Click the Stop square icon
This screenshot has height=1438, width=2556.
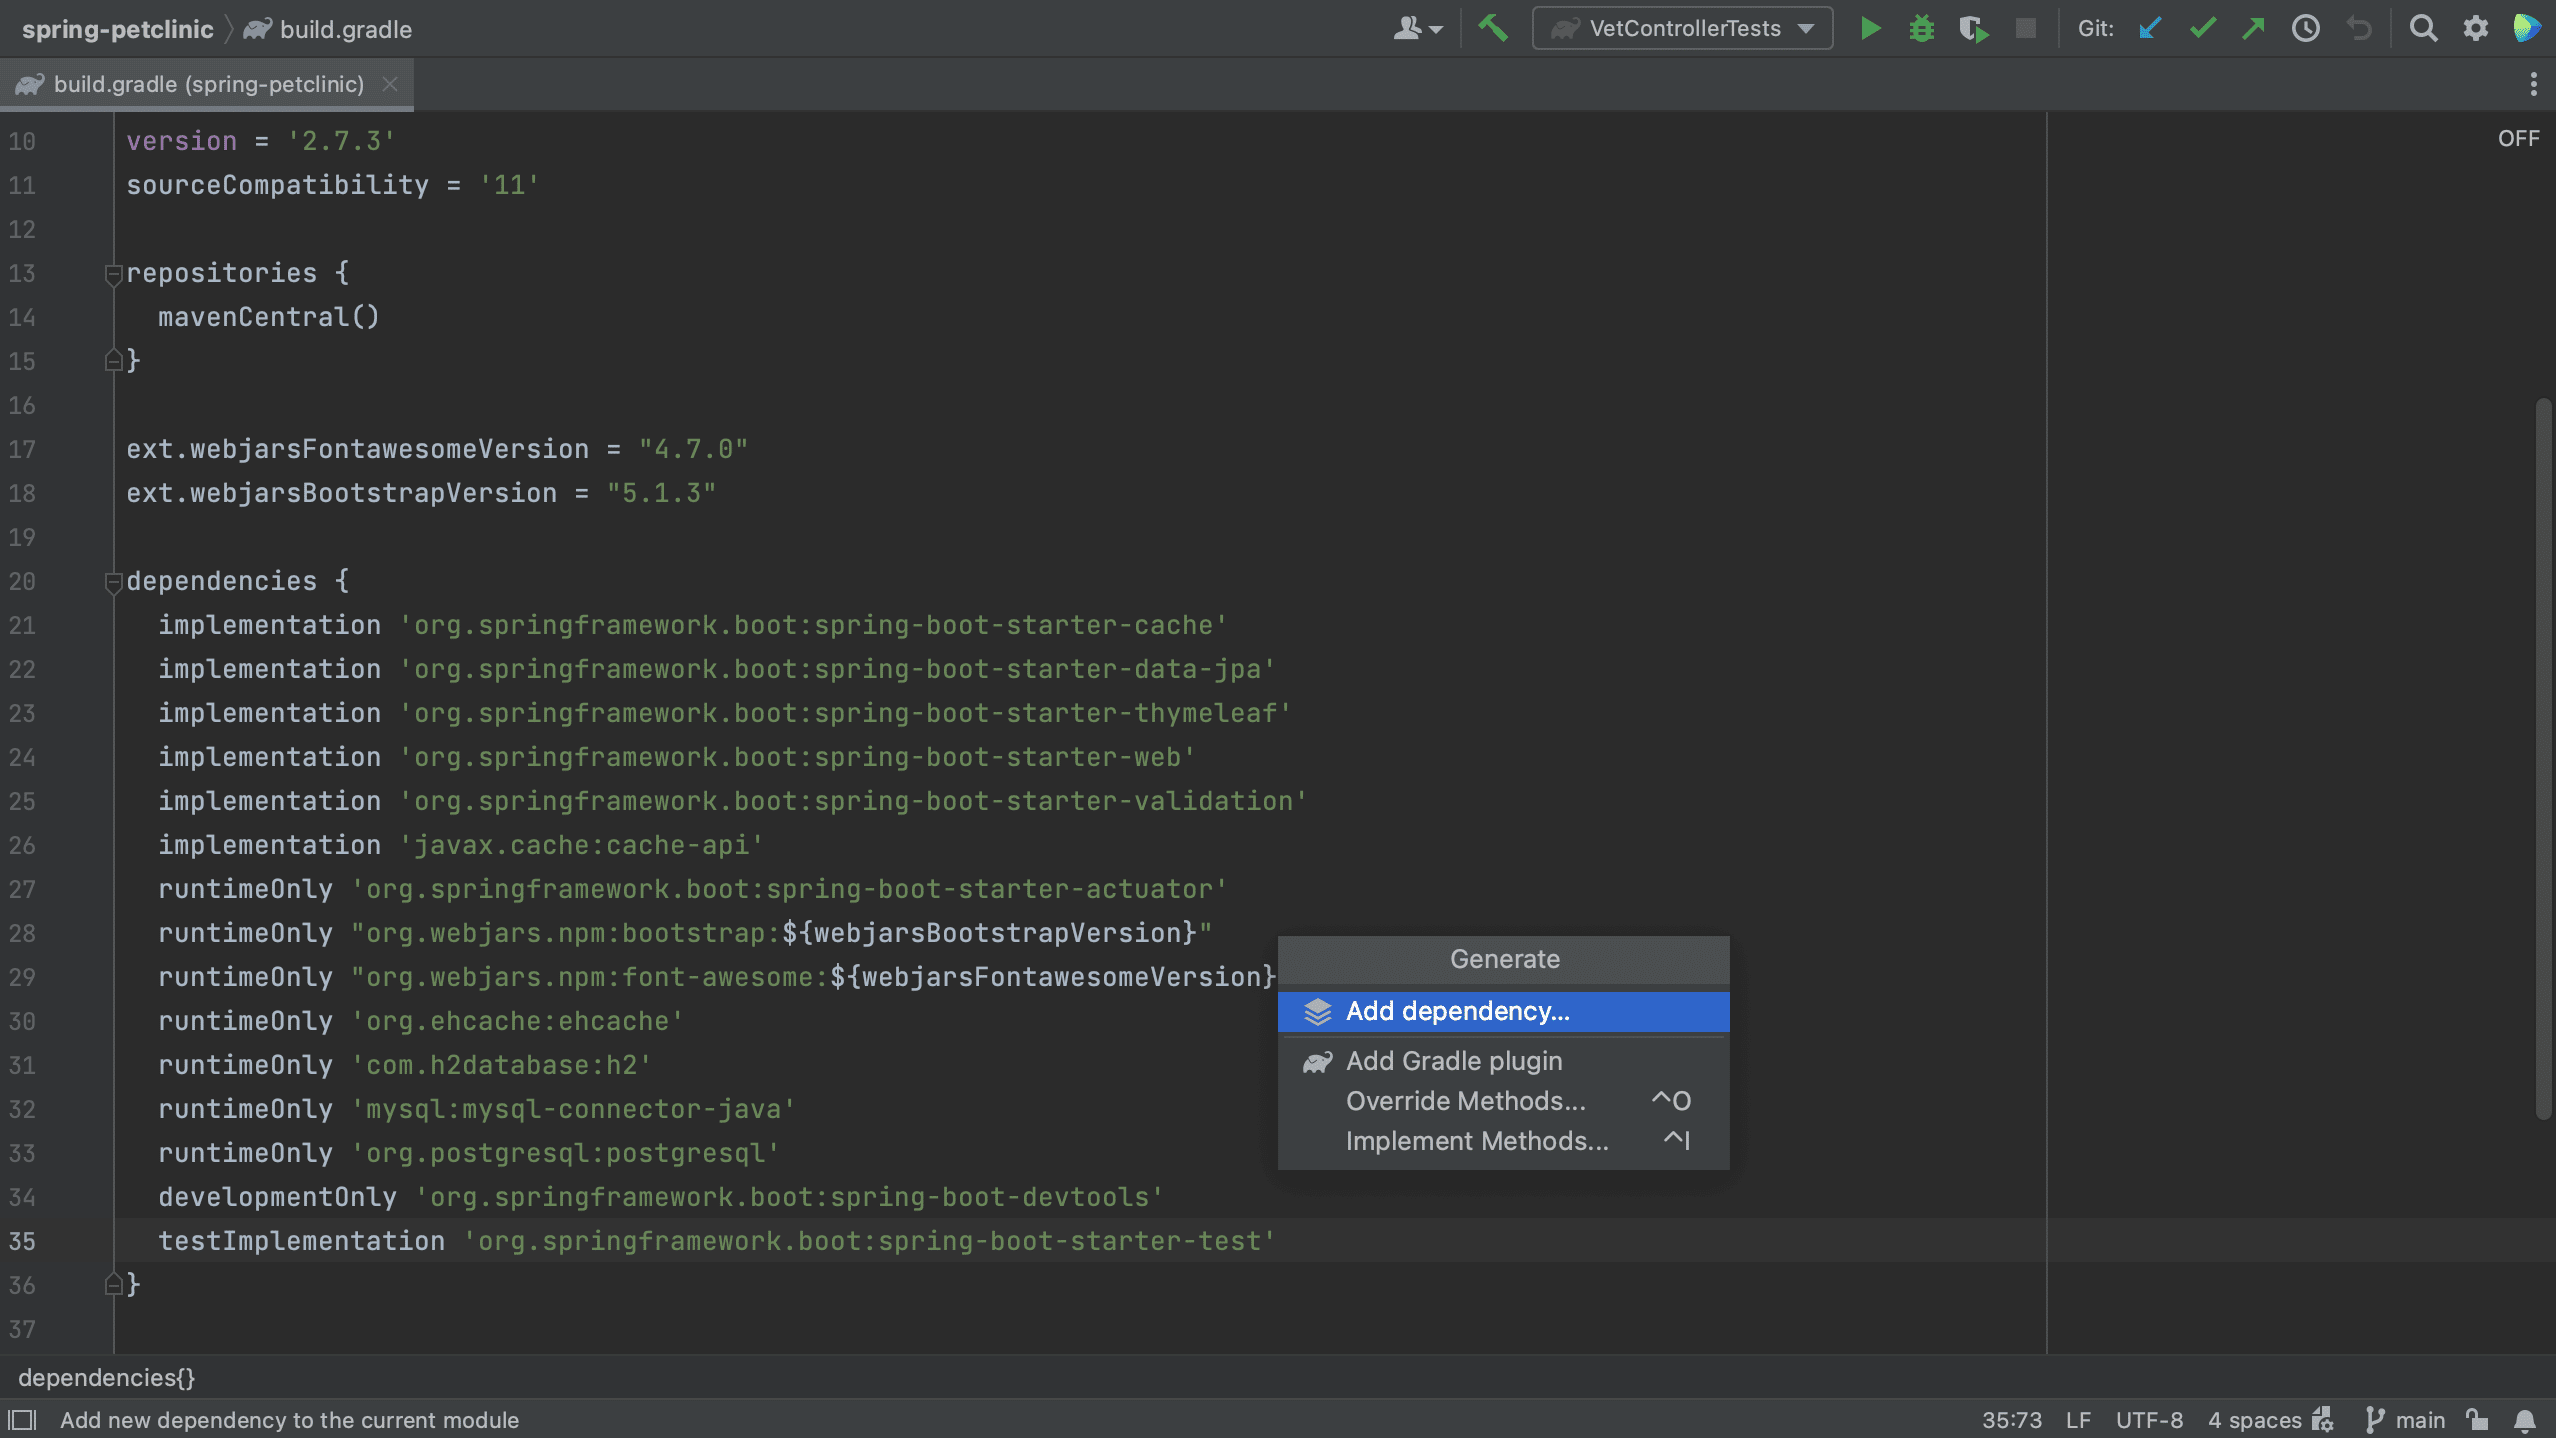point(2026,28)
